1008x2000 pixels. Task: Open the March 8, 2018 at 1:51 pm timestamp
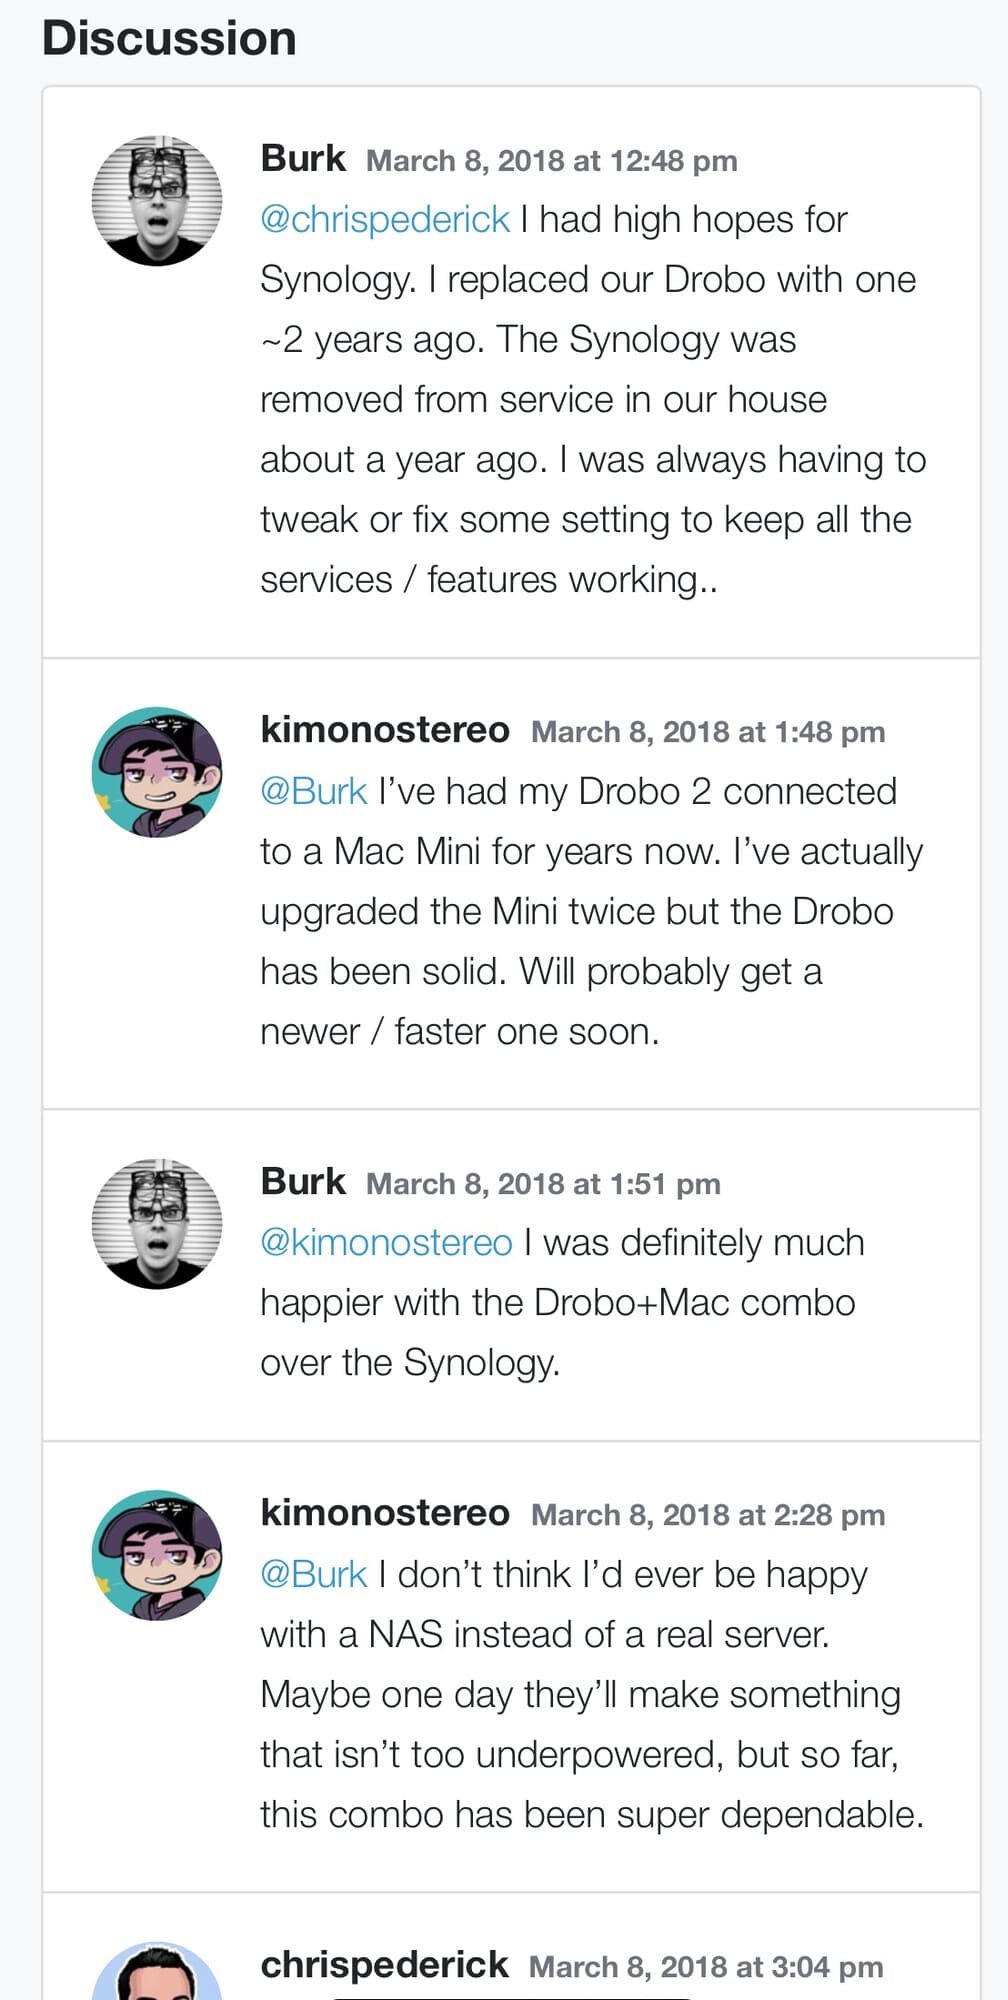coord(545,1185)
